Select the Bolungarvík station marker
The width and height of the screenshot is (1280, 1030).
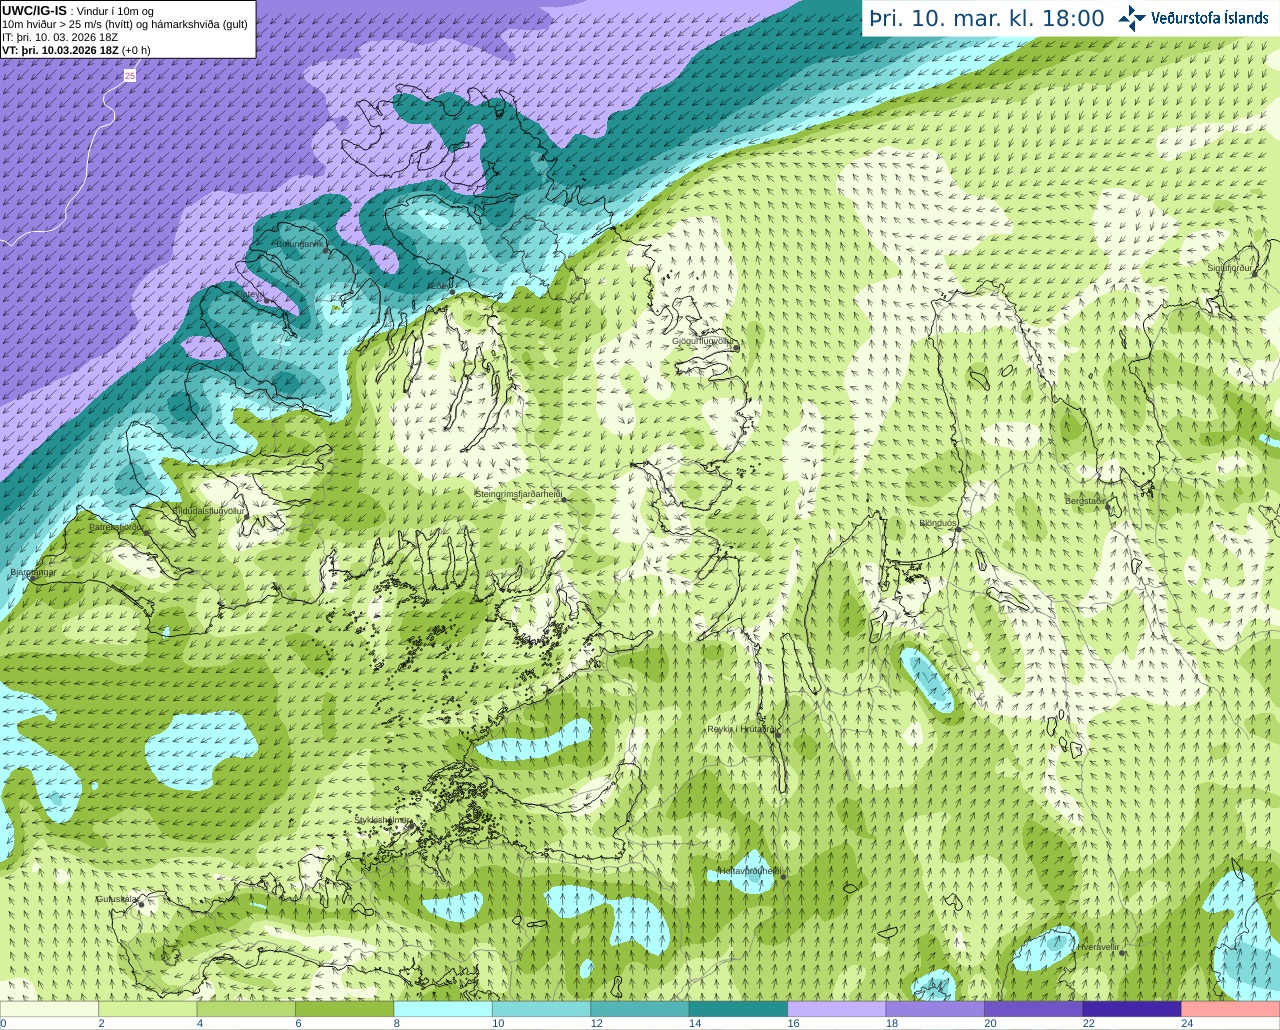coord(327,251)
